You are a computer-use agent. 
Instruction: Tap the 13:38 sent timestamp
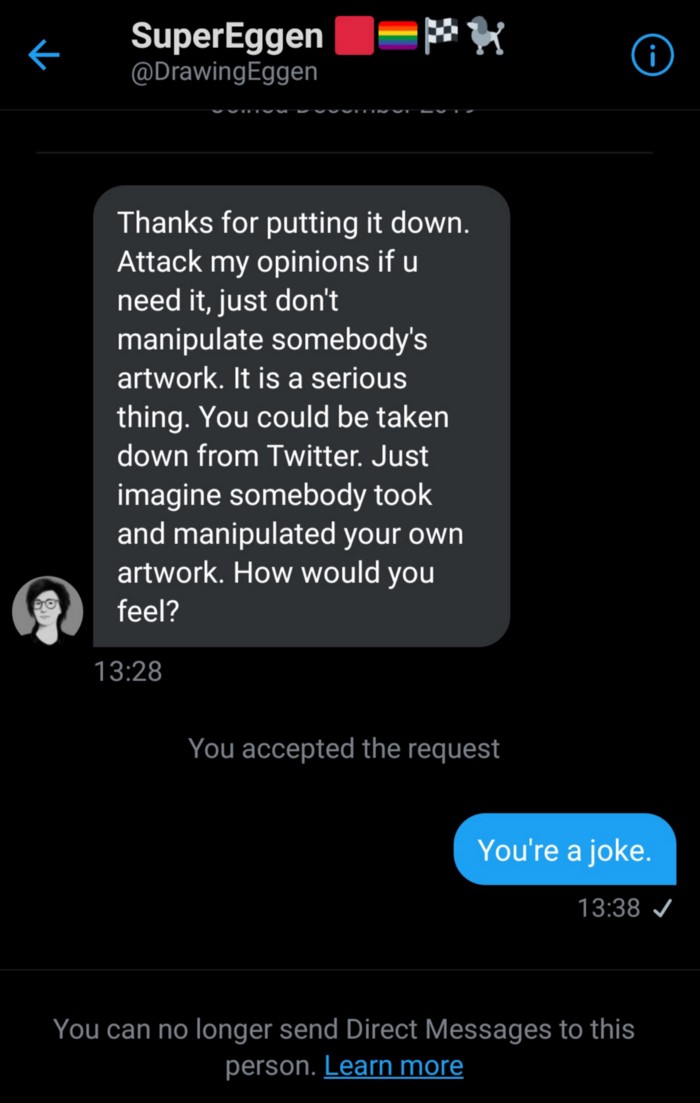(x=609, y=908)
